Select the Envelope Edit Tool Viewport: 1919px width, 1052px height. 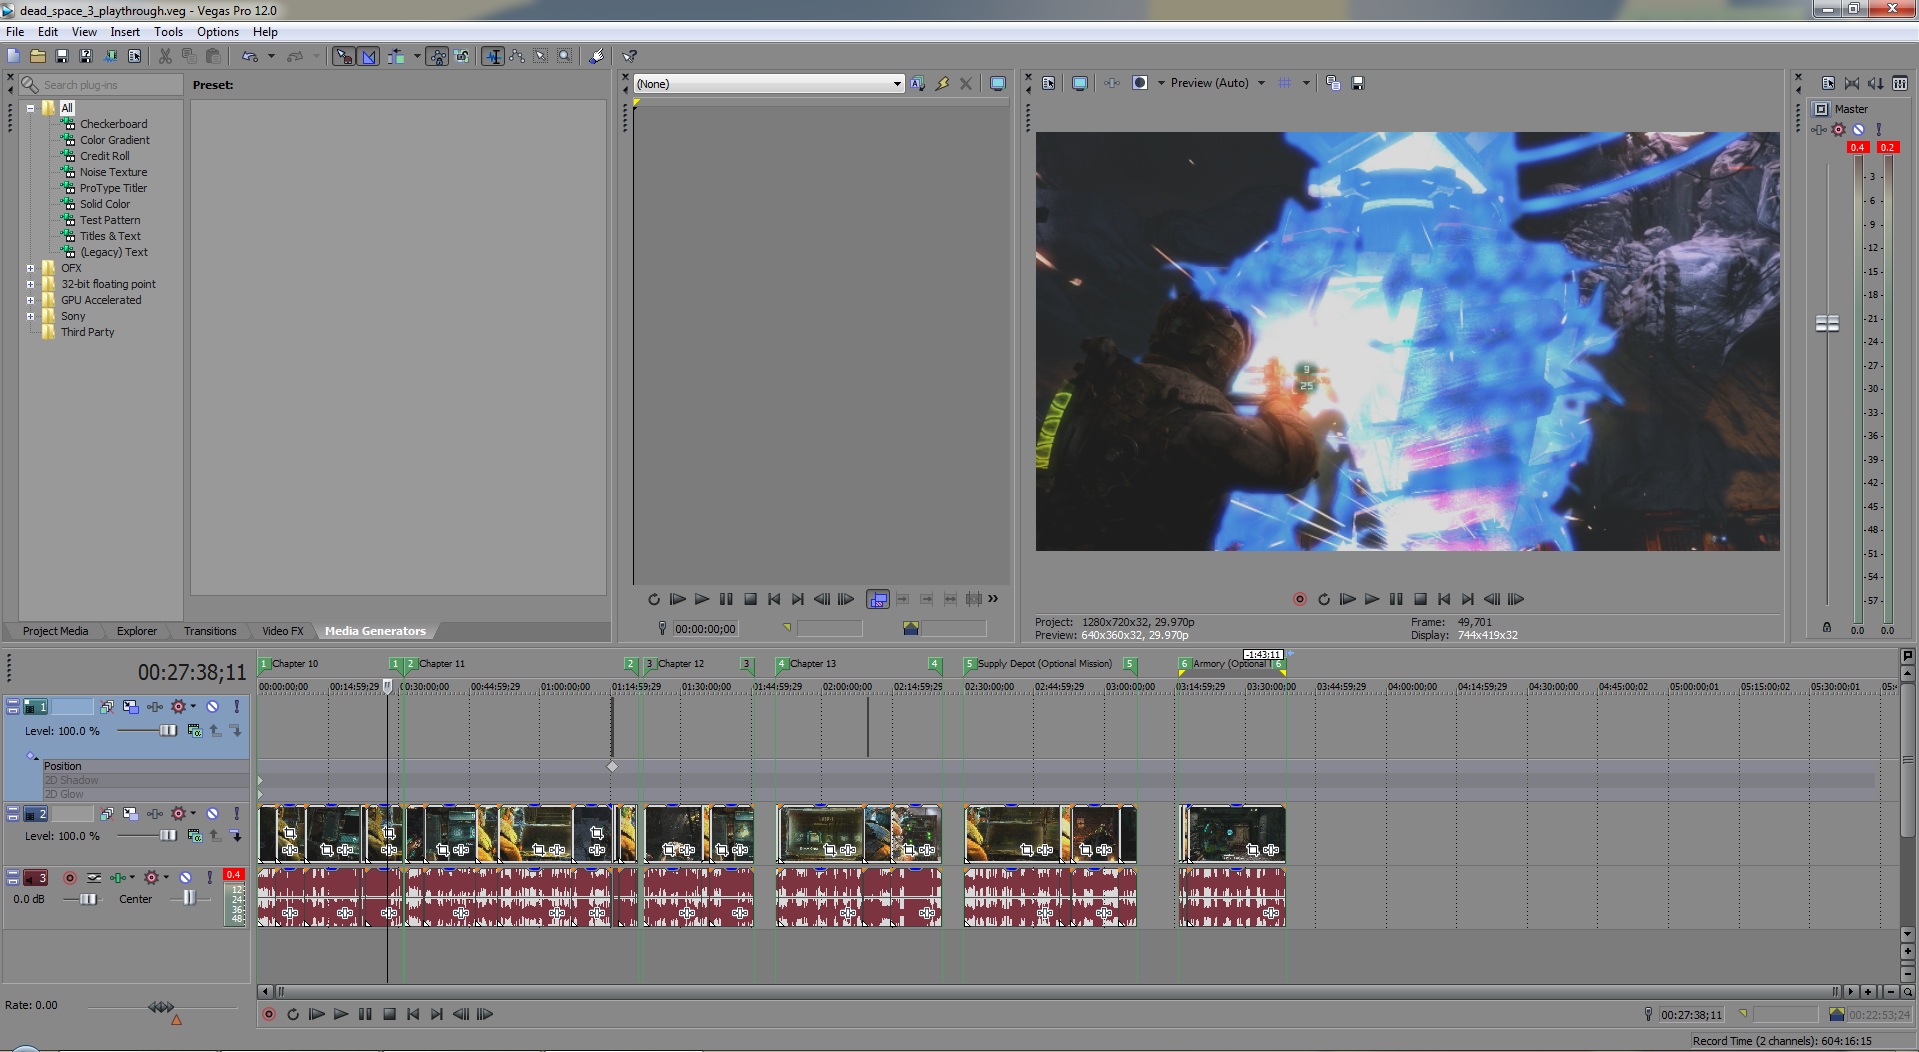(x=517, y=56)
